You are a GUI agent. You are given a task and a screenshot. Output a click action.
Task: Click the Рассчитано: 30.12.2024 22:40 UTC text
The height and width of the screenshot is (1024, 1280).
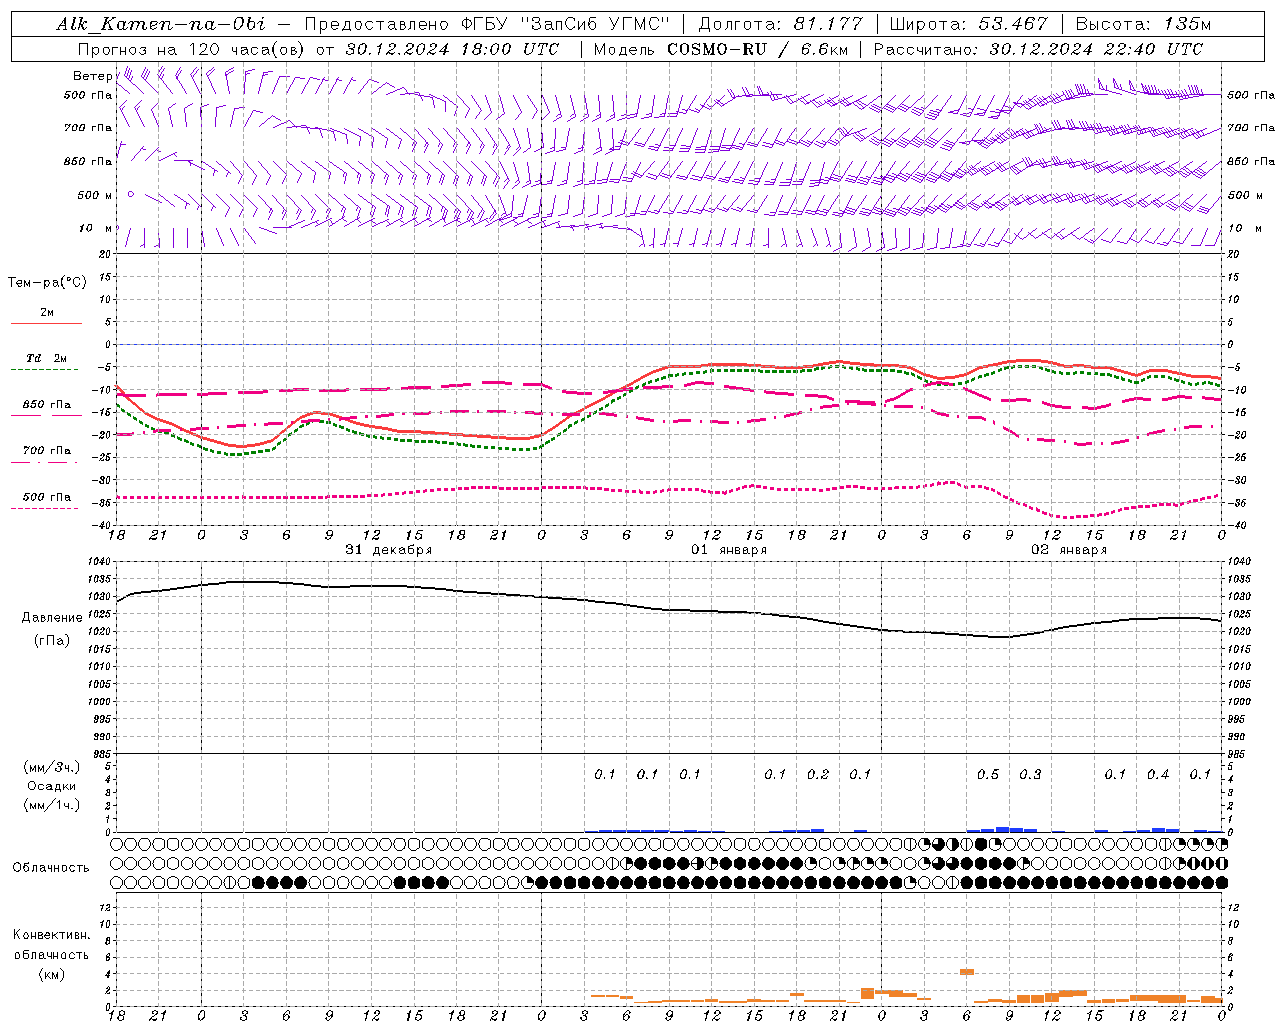pyautogui.click(x=1038, y=49)
